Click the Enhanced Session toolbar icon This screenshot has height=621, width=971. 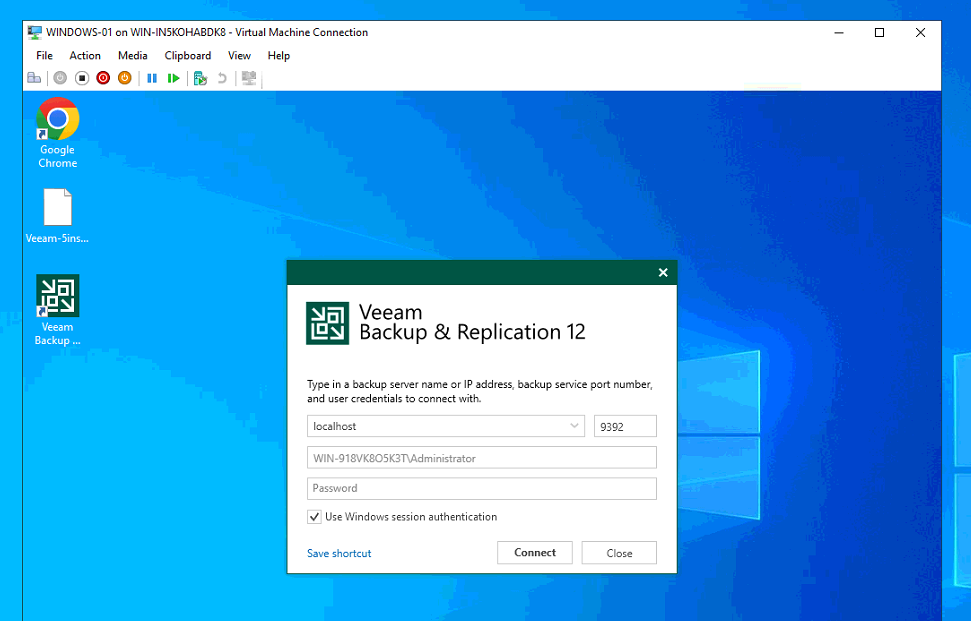pyautogui.click(x=249, y=78)
